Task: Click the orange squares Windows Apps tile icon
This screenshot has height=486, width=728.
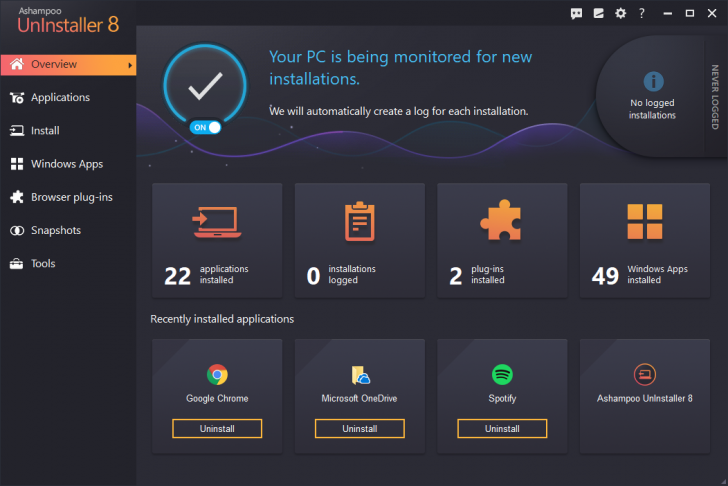Action: [x=644, y=221]
